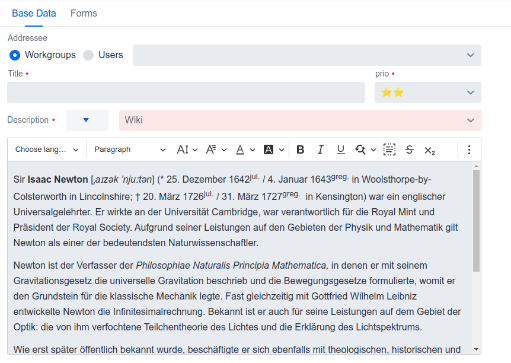
Task: Click the bold text "Isaac Newton"
Action: 58,180
